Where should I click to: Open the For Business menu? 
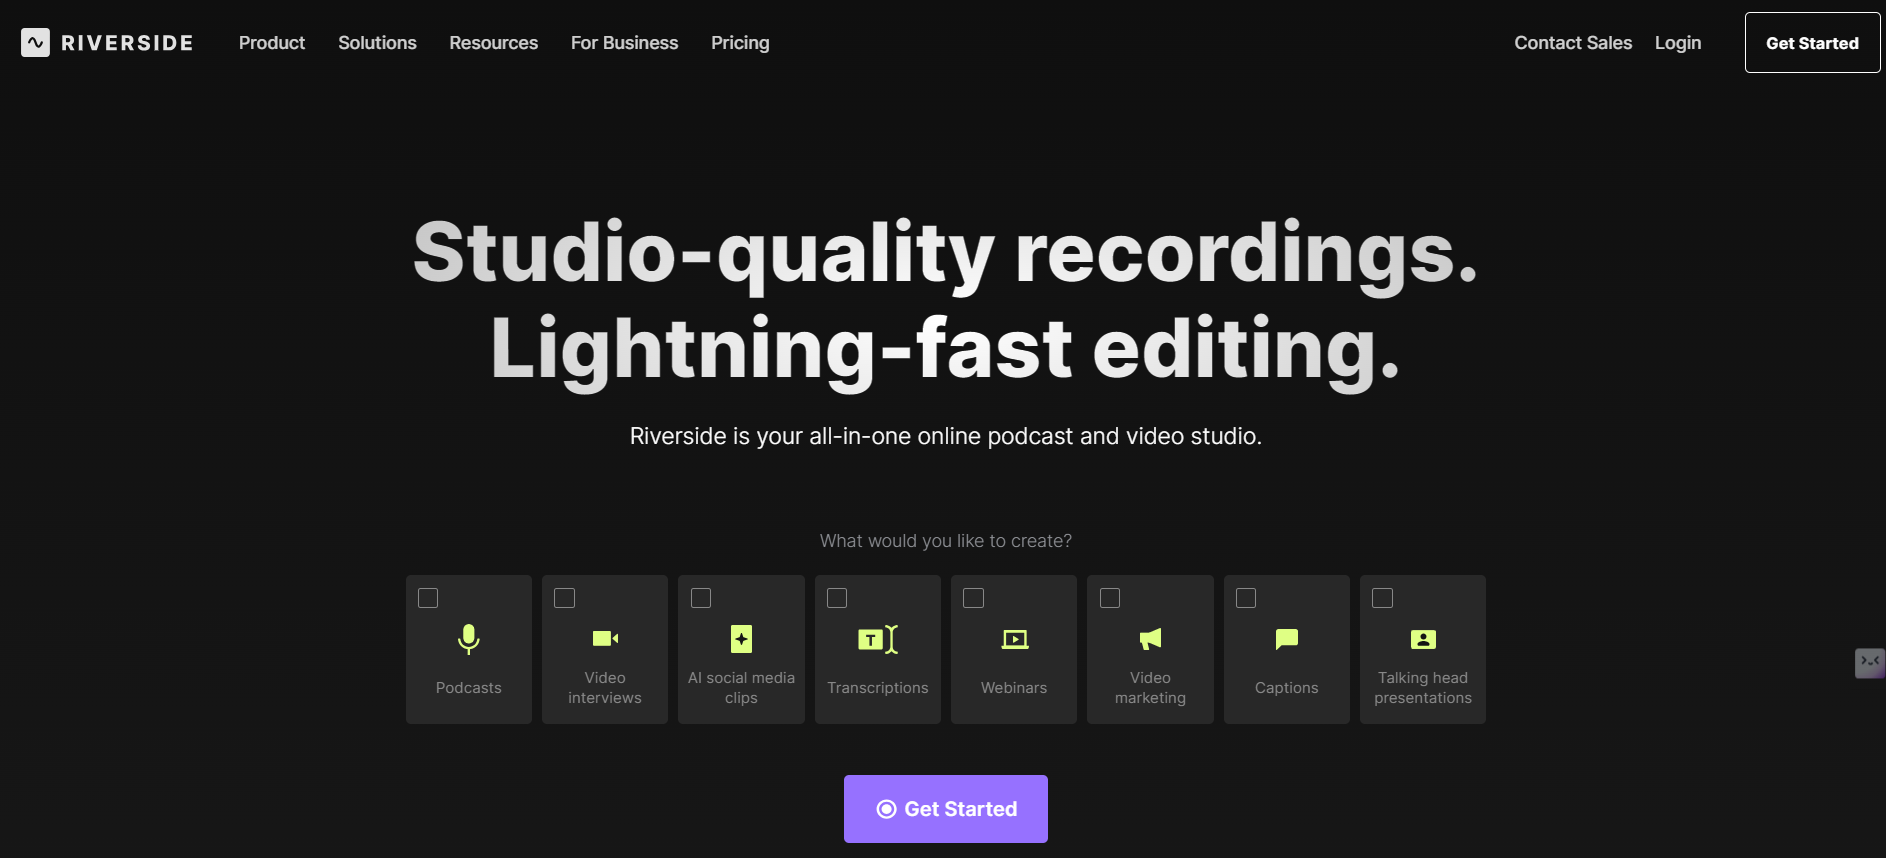624,43
